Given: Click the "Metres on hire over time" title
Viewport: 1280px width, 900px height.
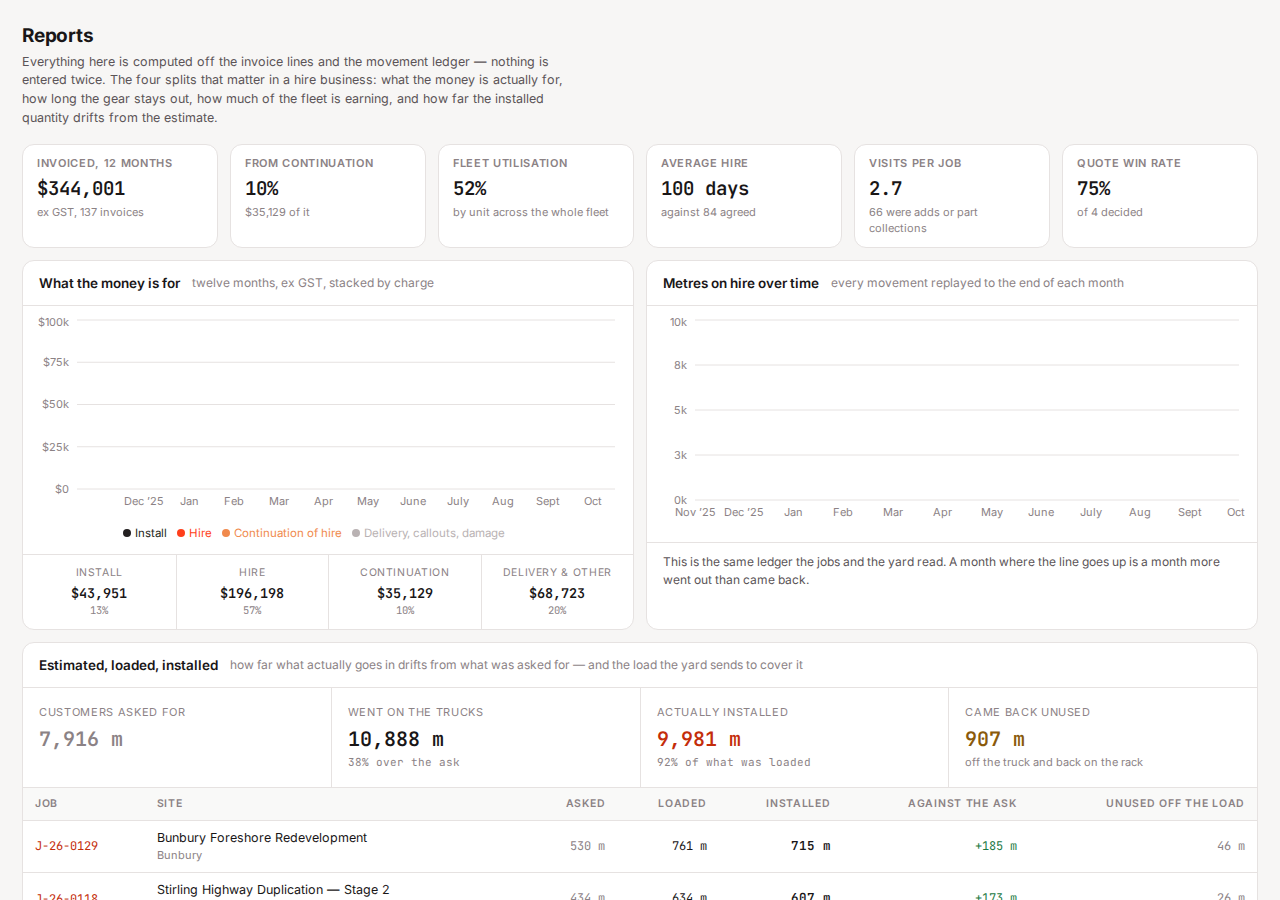Looking at the screenshot, I should [x=741, y=283].
